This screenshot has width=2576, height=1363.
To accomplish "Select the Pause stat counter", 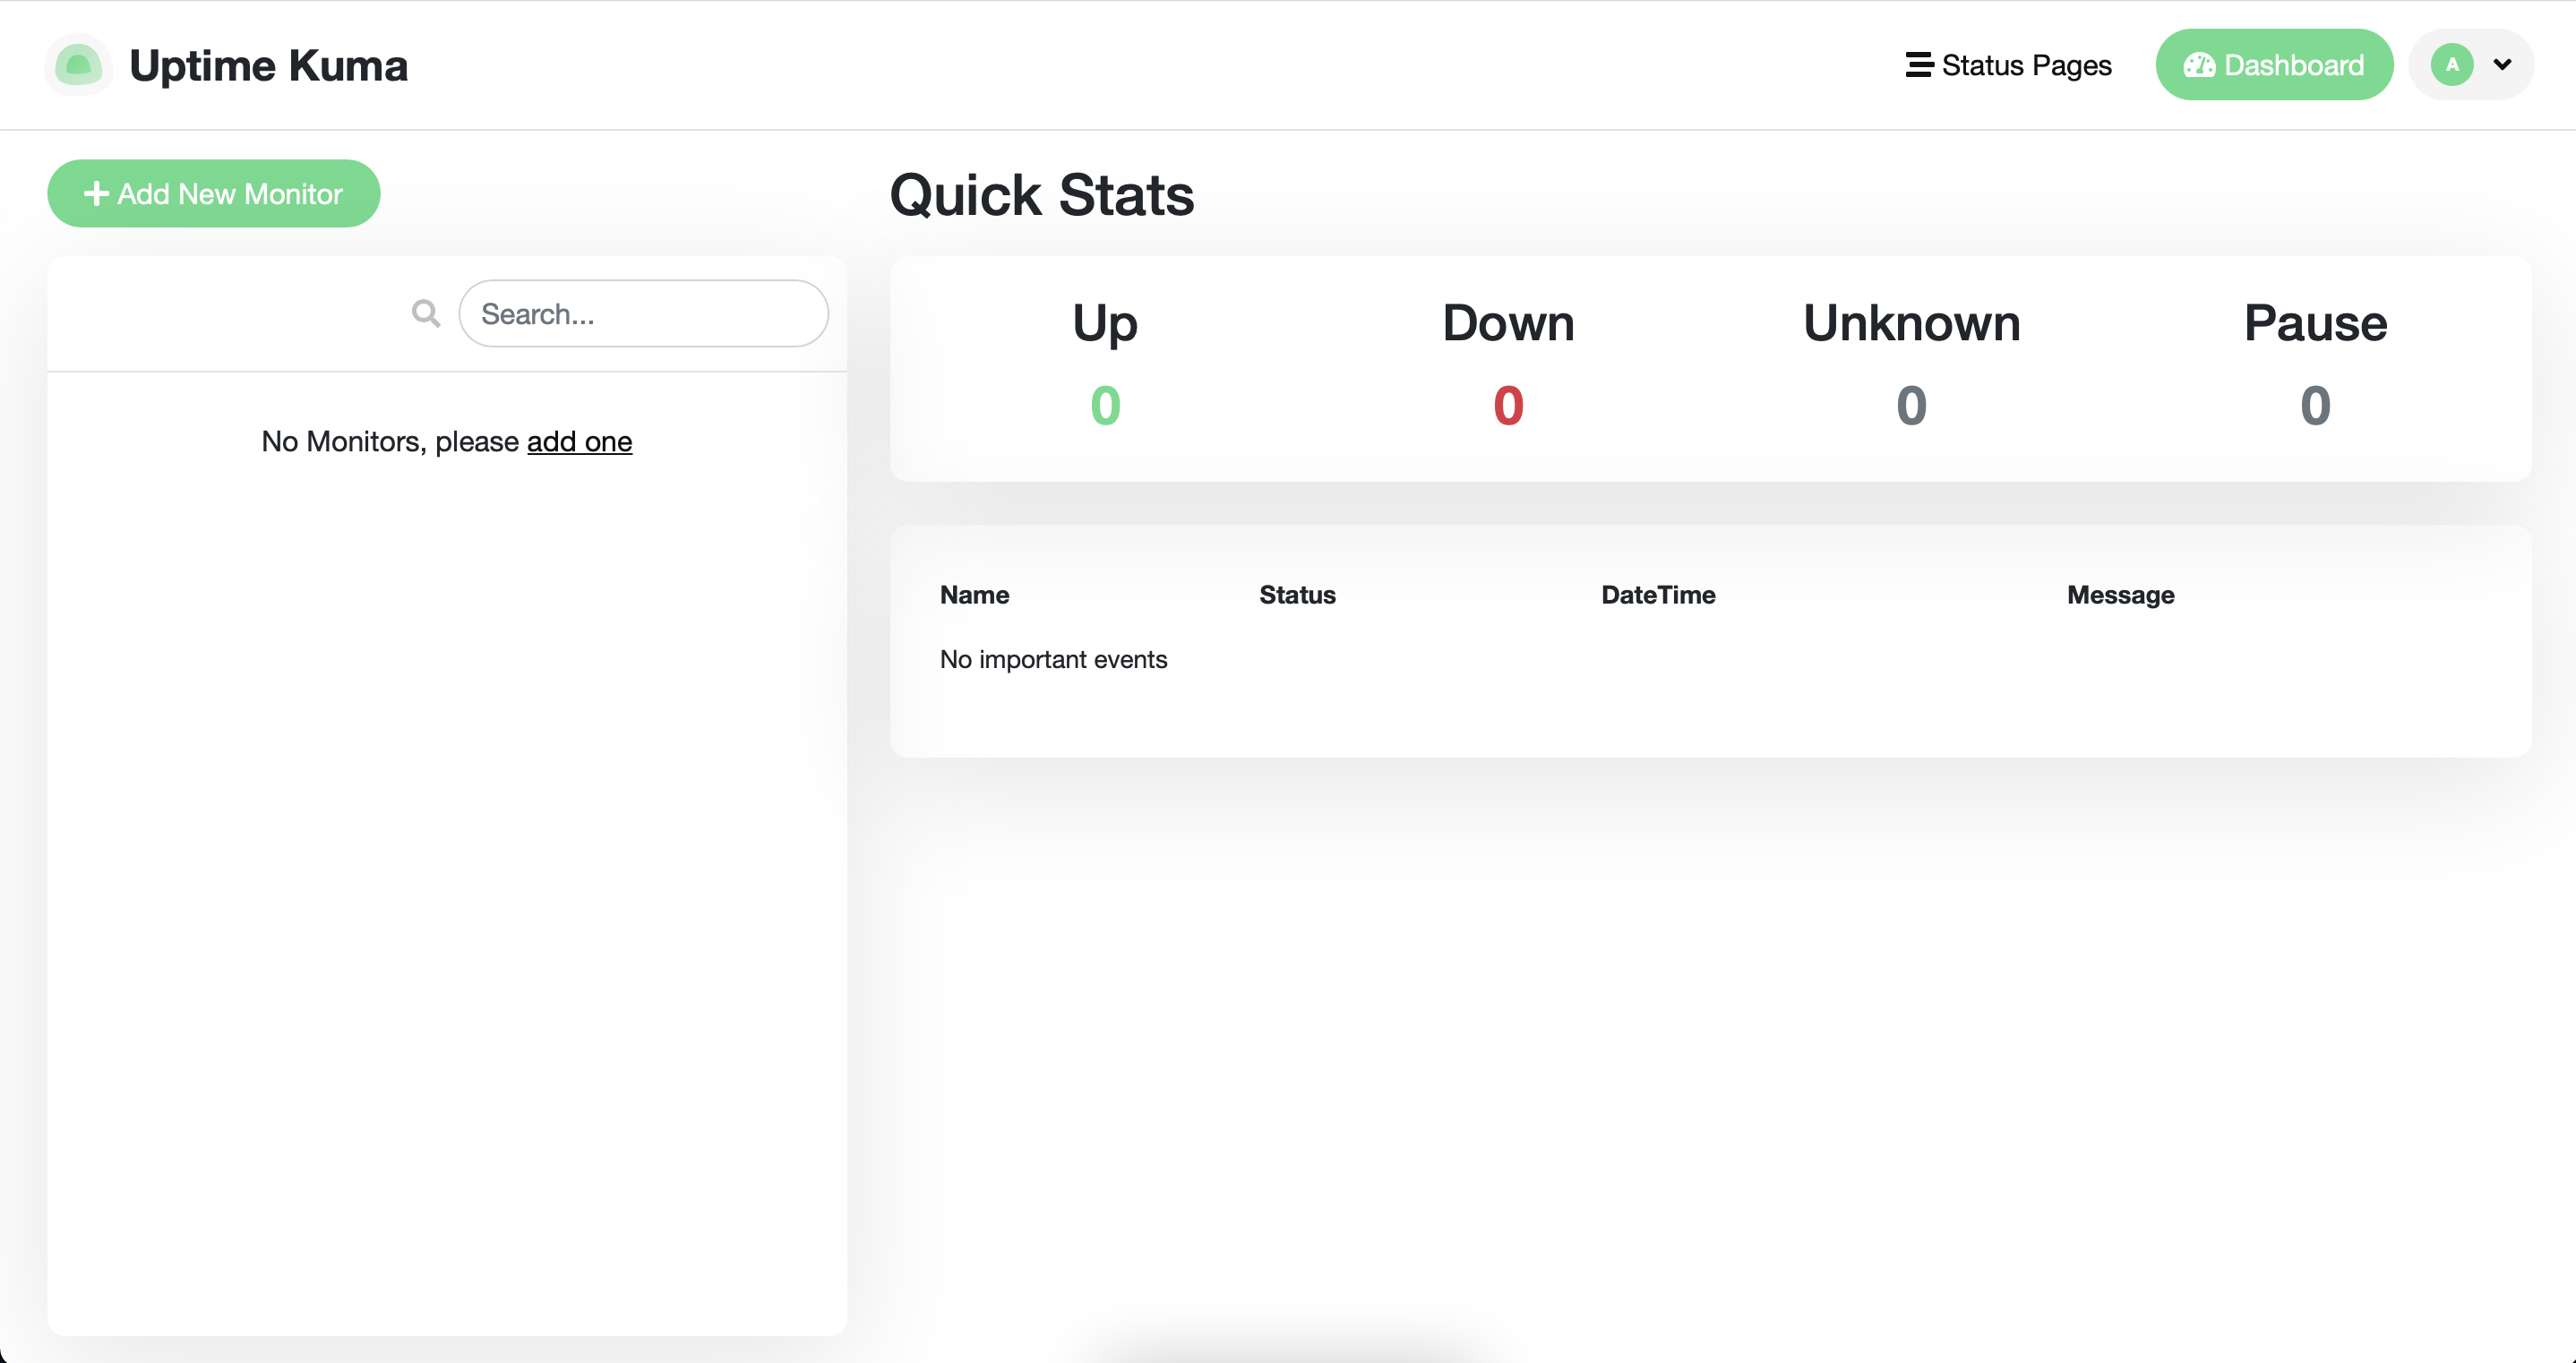I will click(x=2315, y=404).
